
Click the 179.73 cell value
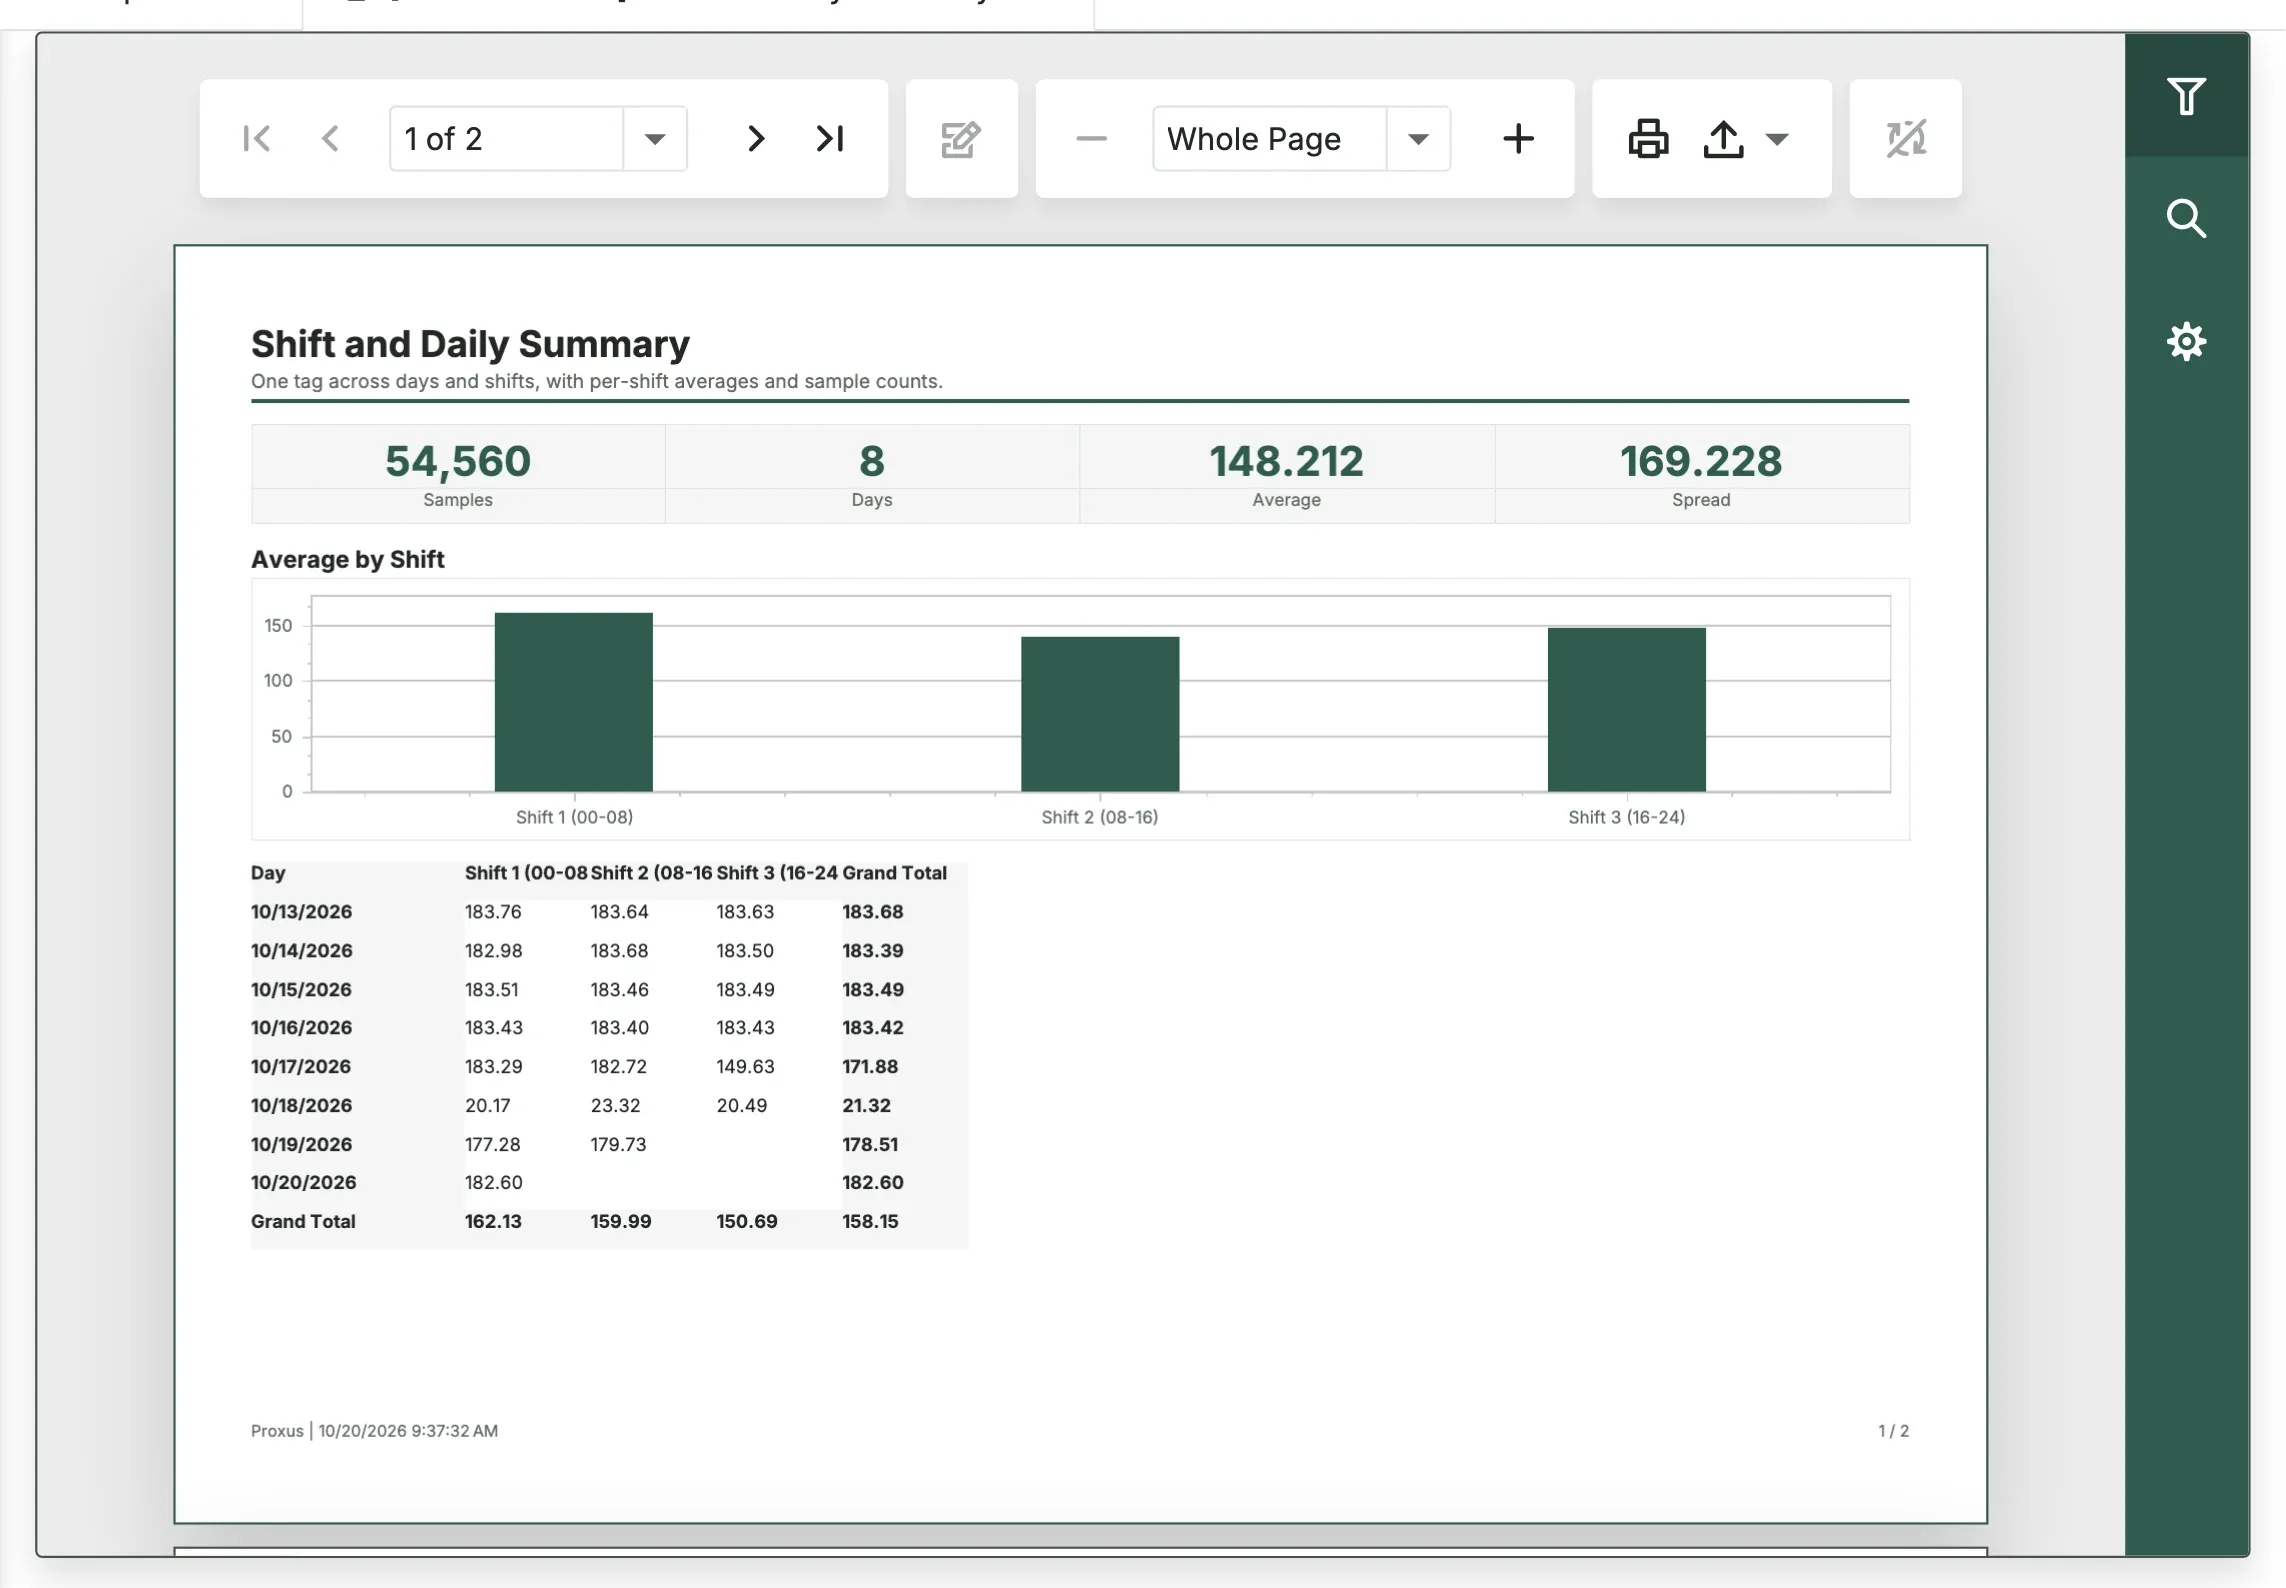[618, 1144]
